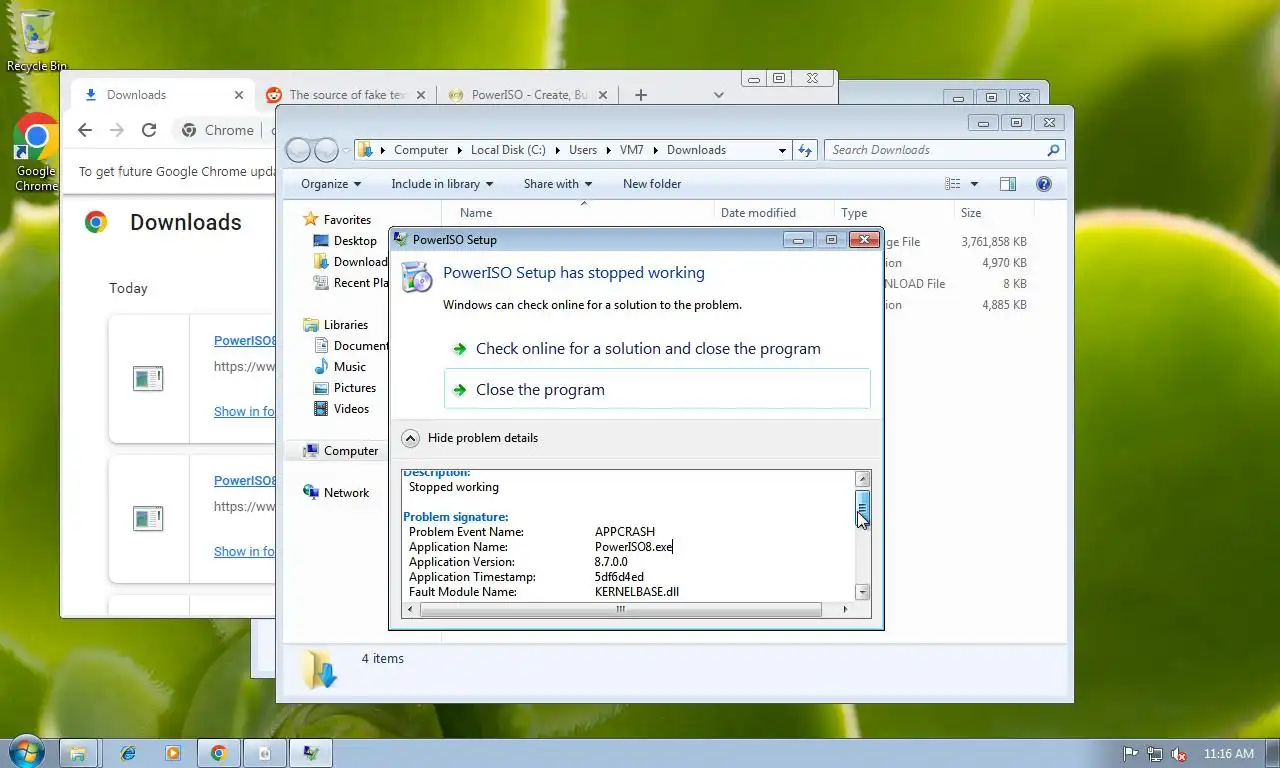Expand the address bar history dropdown
The width and height of the screenshot is (1280, 768).
click(x=782, y=150)
